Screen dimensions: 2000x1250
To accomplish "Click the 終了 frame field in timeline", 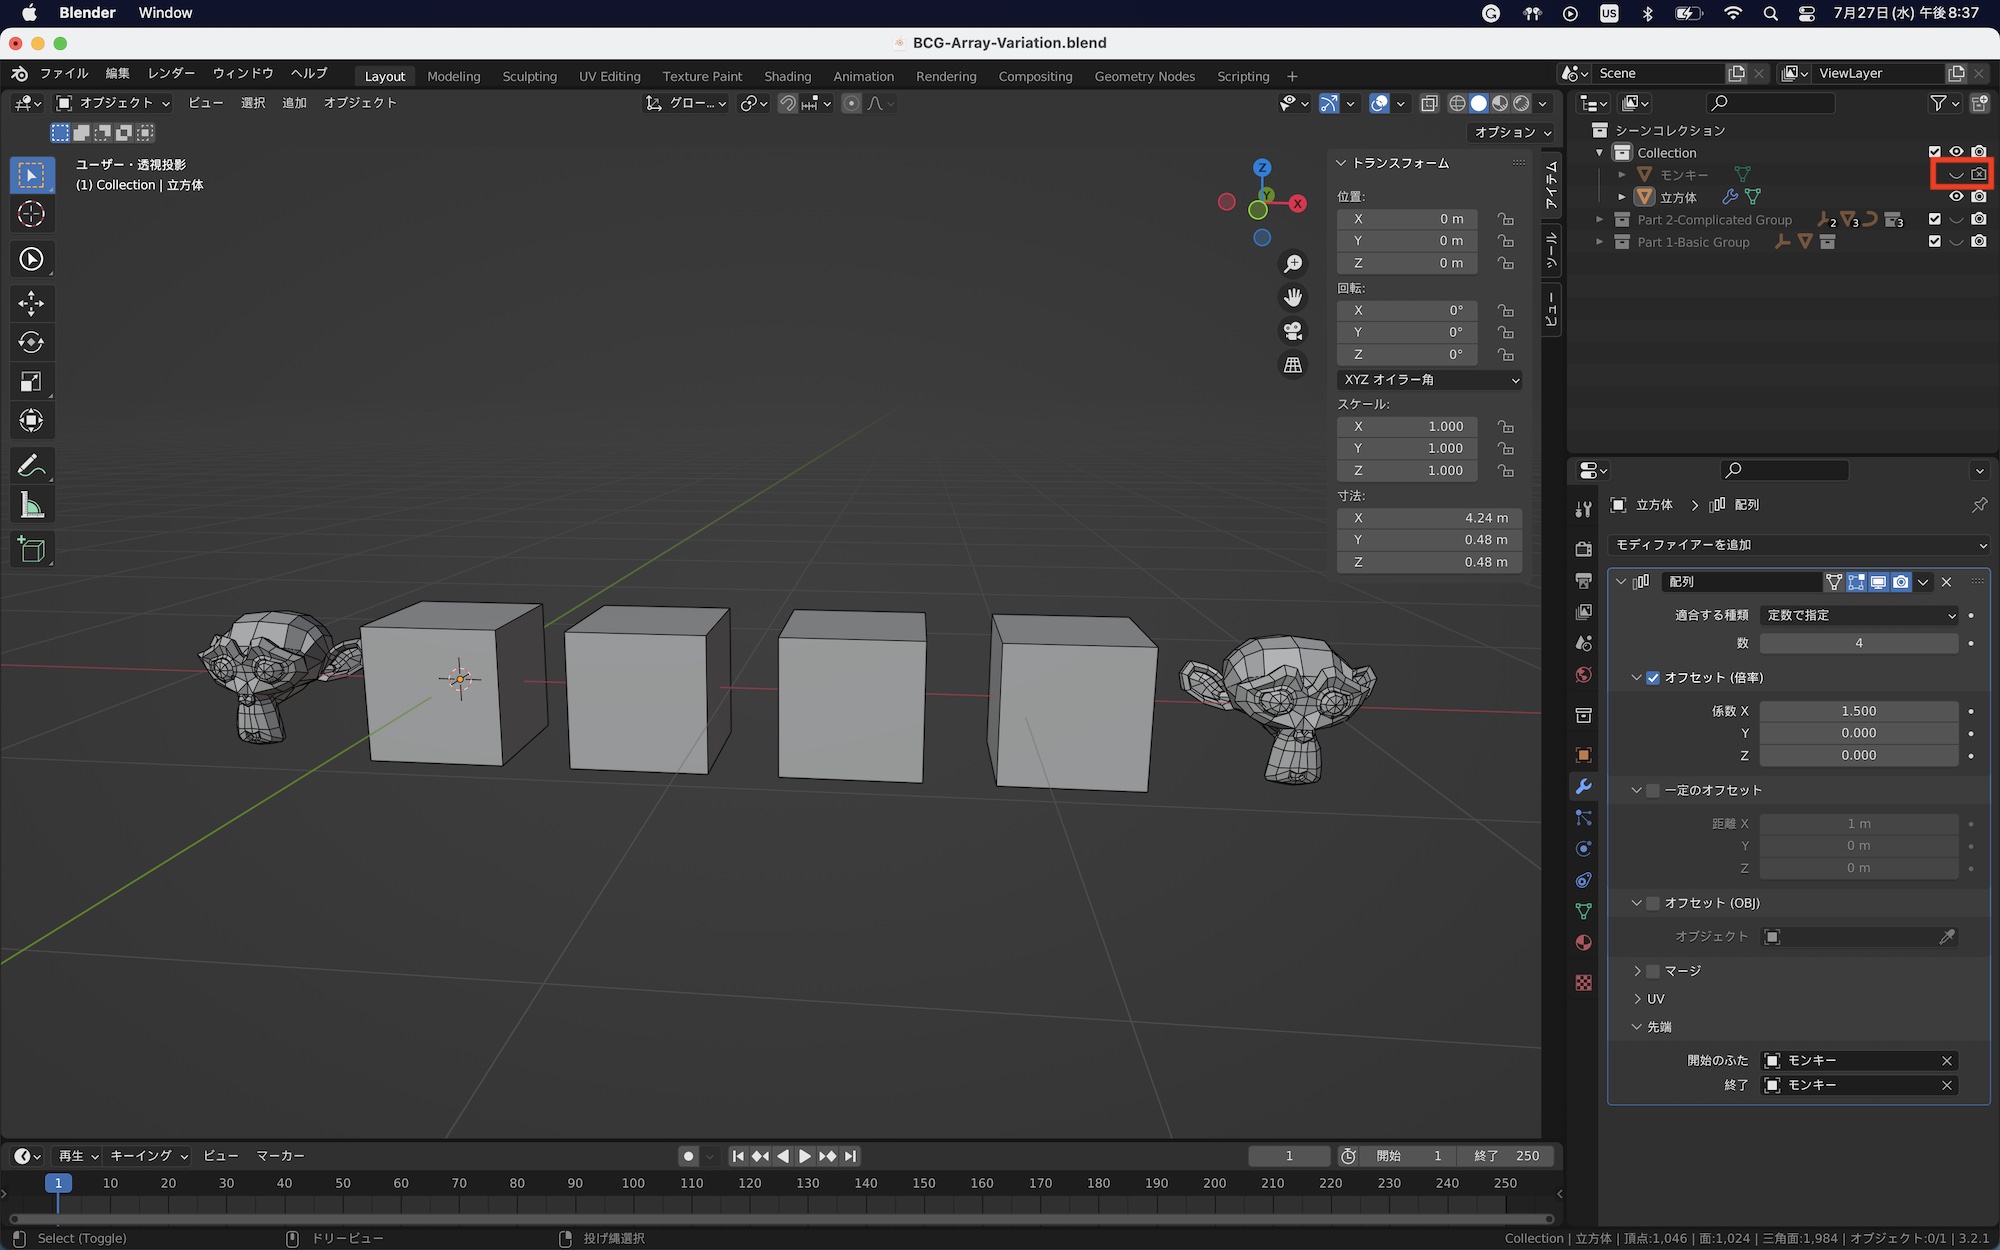I will (x=1507, y=1156).
